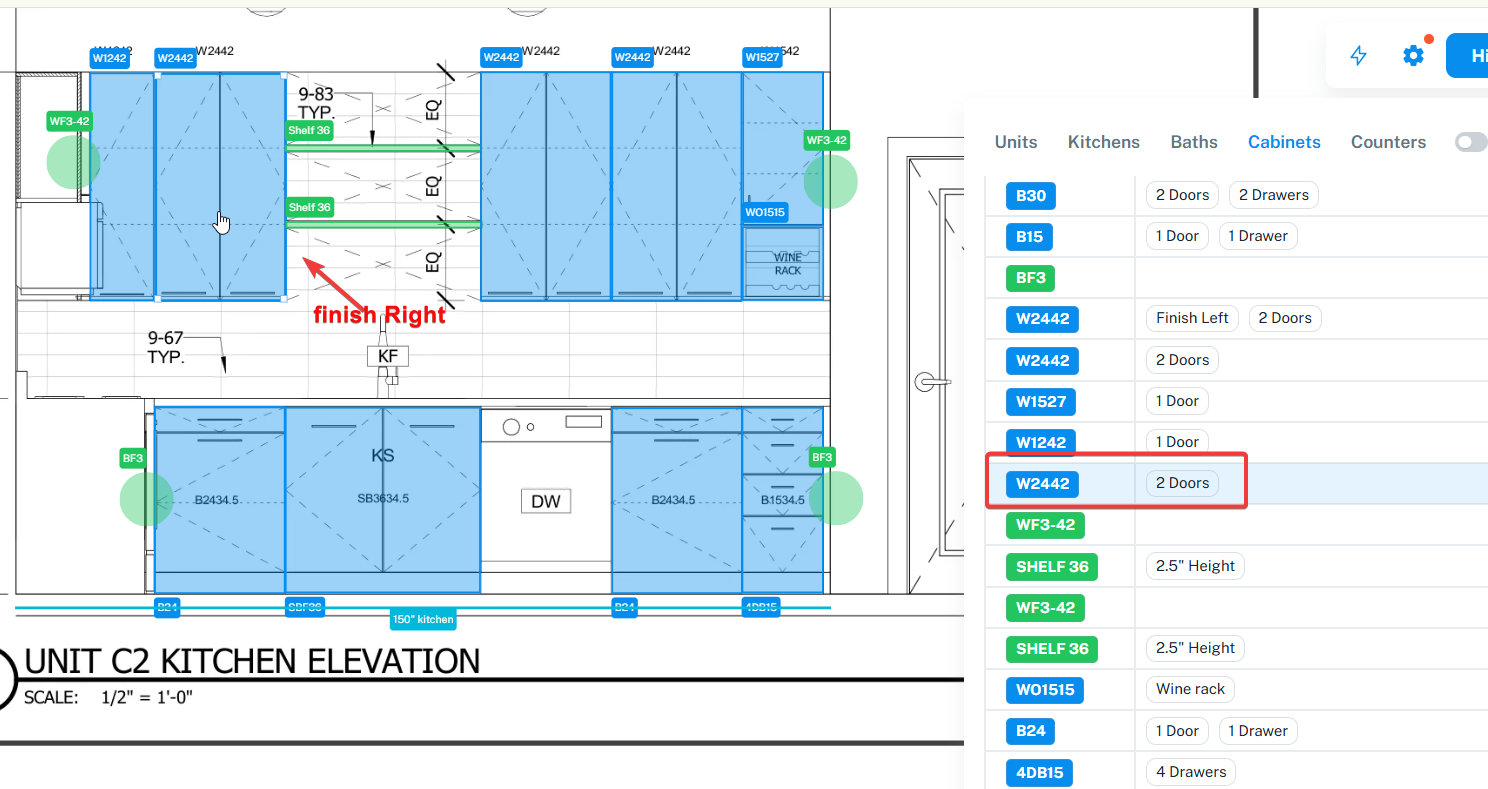
Task: Click the B24 badge in the list
Action: 1030,730
